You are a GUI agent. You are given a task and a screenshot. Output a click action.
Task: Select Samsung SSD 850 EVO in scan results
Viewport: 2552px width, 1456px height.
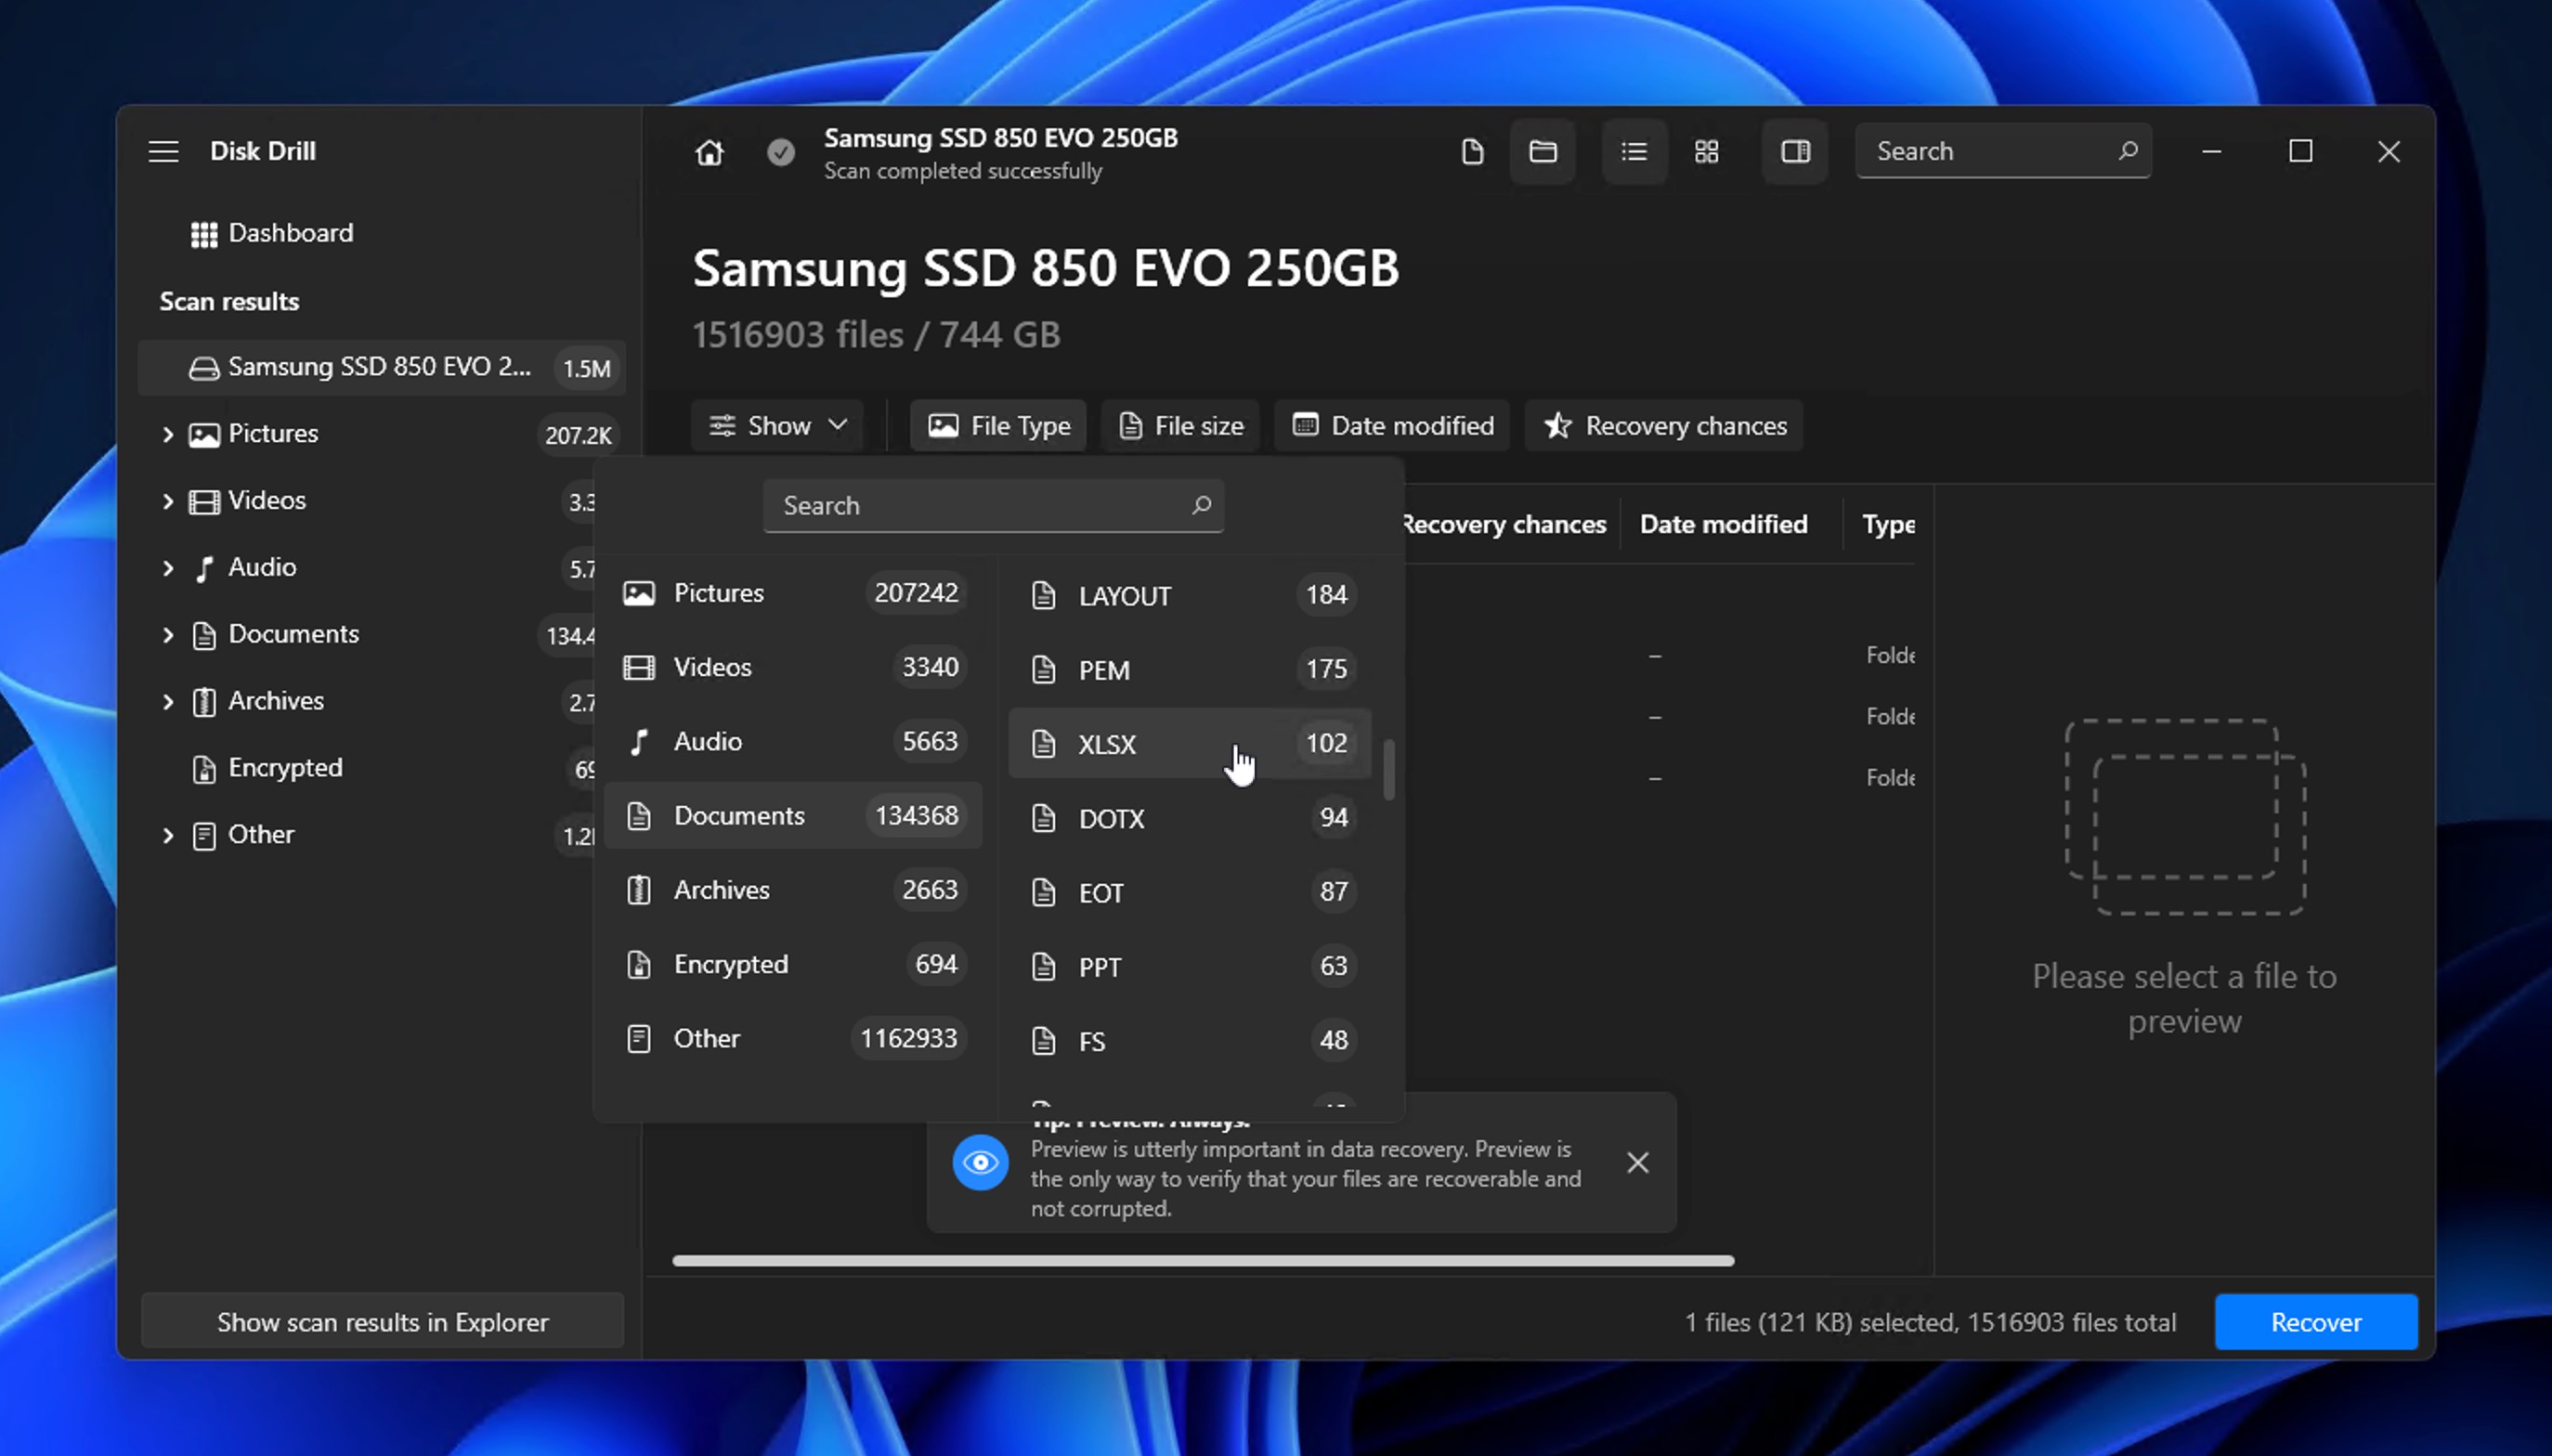(382, 367)
